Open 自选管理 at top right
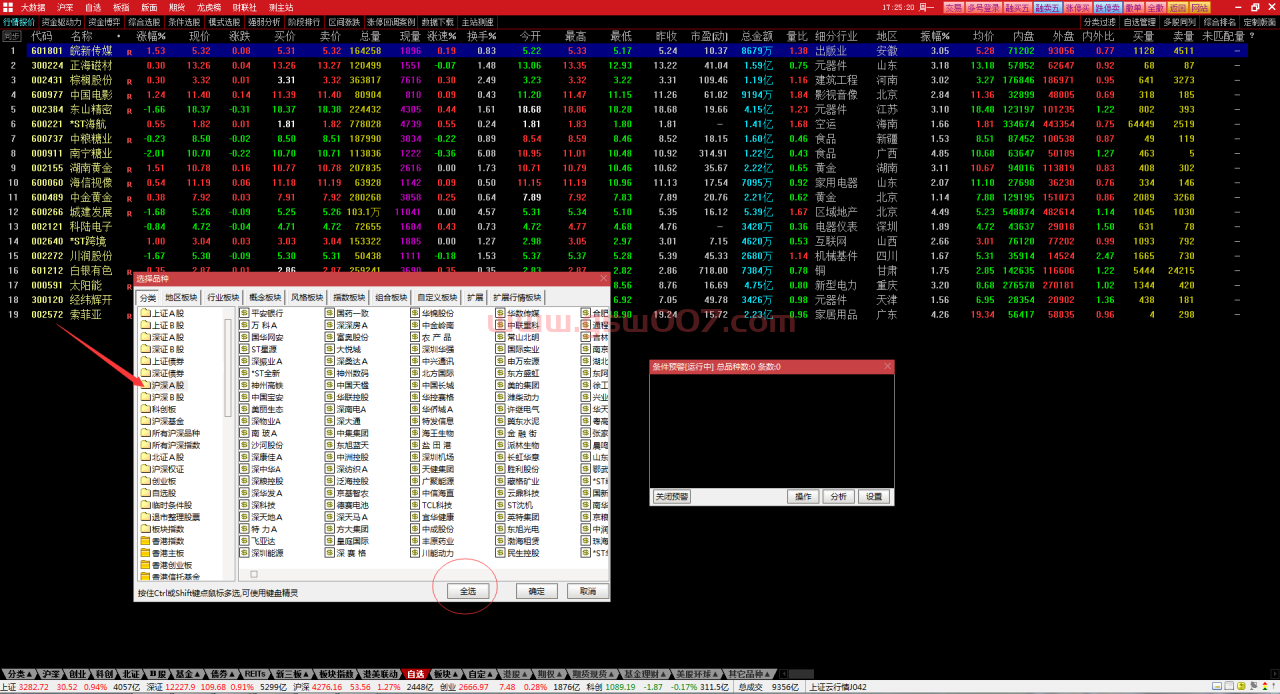The width and height of the screenshot is (1280, 694). pos(1139,22)
